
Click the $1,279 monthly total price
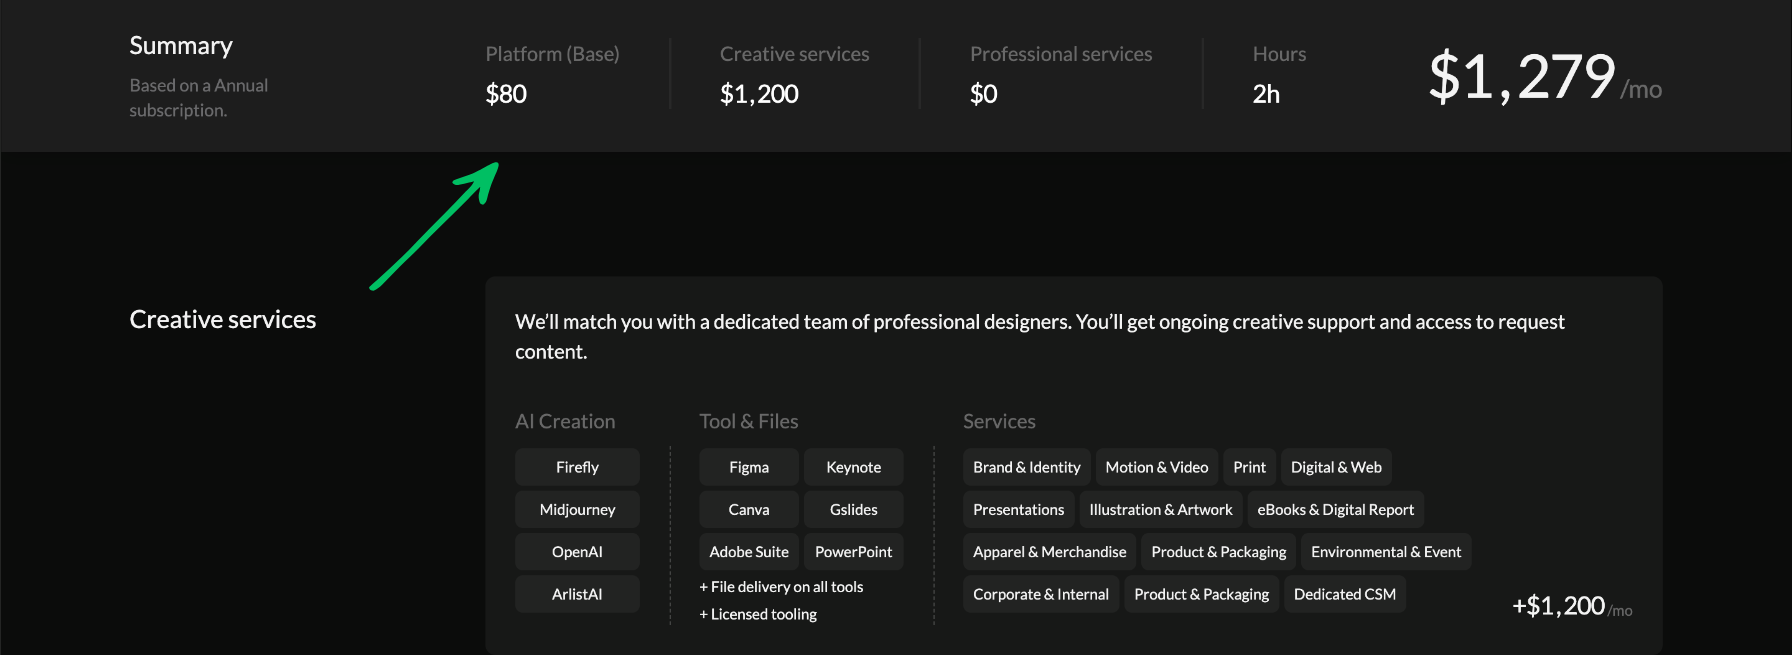(1522, 77)
